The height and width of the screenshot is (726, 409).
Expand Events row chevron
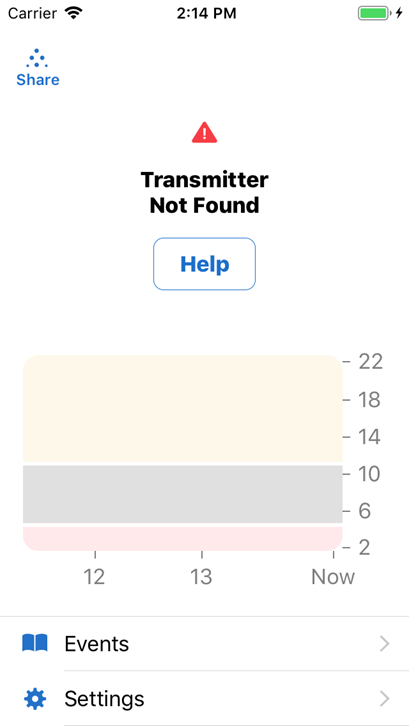384,644
